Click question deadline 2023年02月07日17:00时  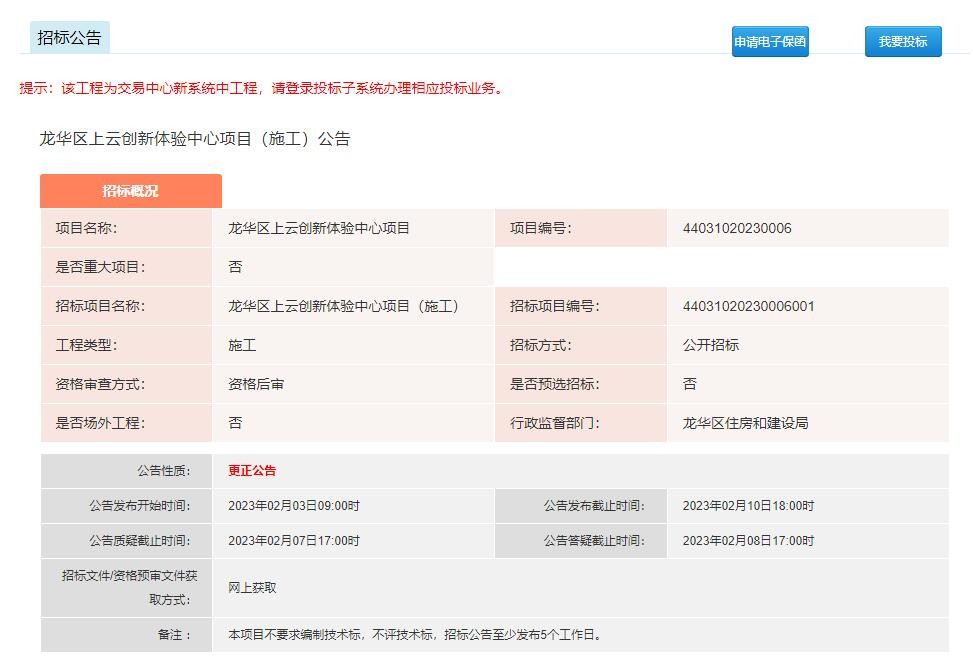pyautogui.click(x=294, y=541)
